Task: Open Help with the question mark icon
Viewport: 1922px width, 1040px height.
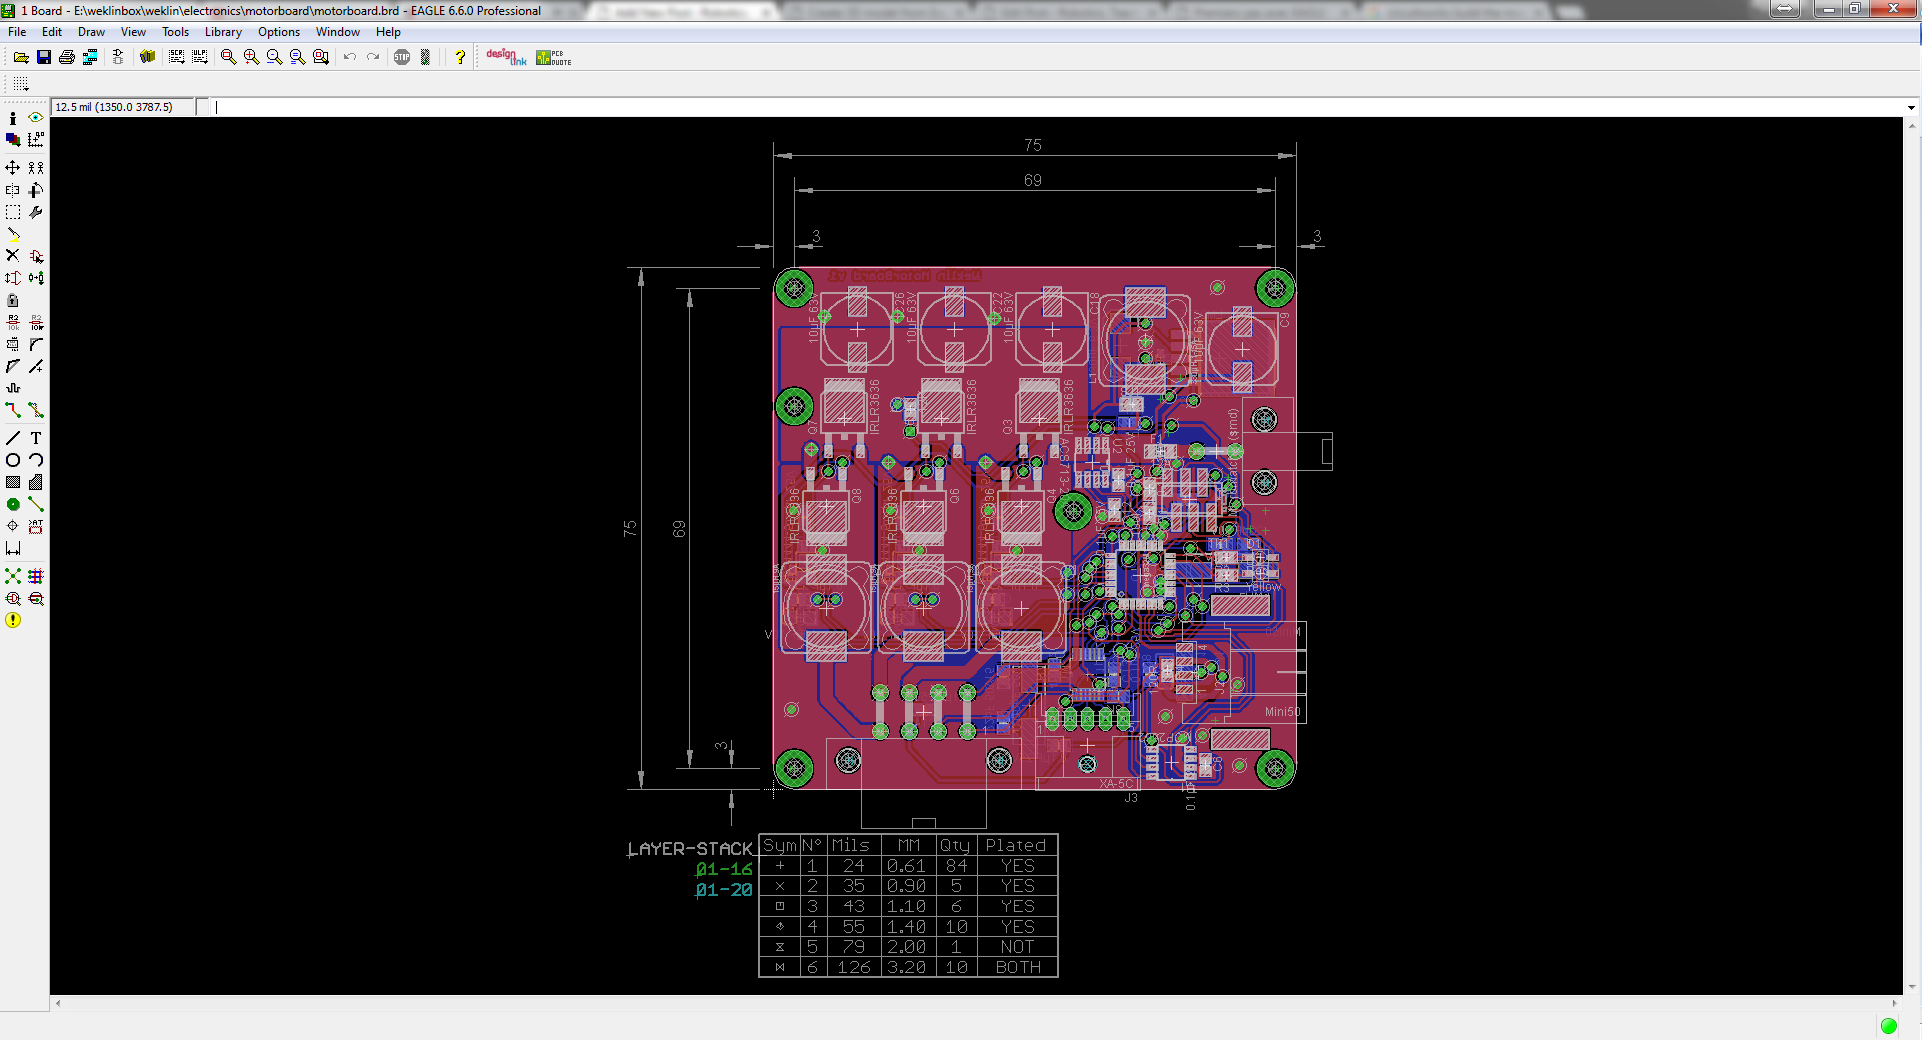Action: point(460,57)
